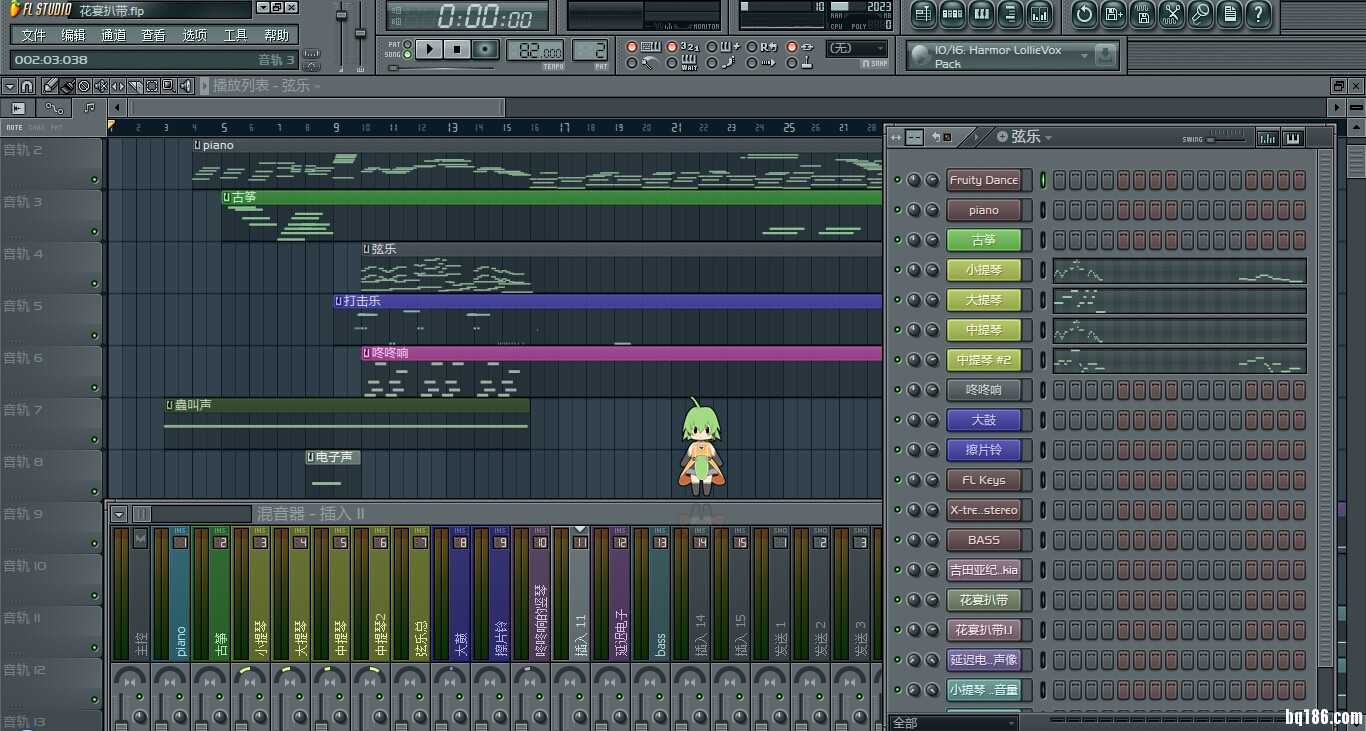Mute the 古筝 channel in channel rack
The width and height of the screenshot is (1366, 731).
897,240
